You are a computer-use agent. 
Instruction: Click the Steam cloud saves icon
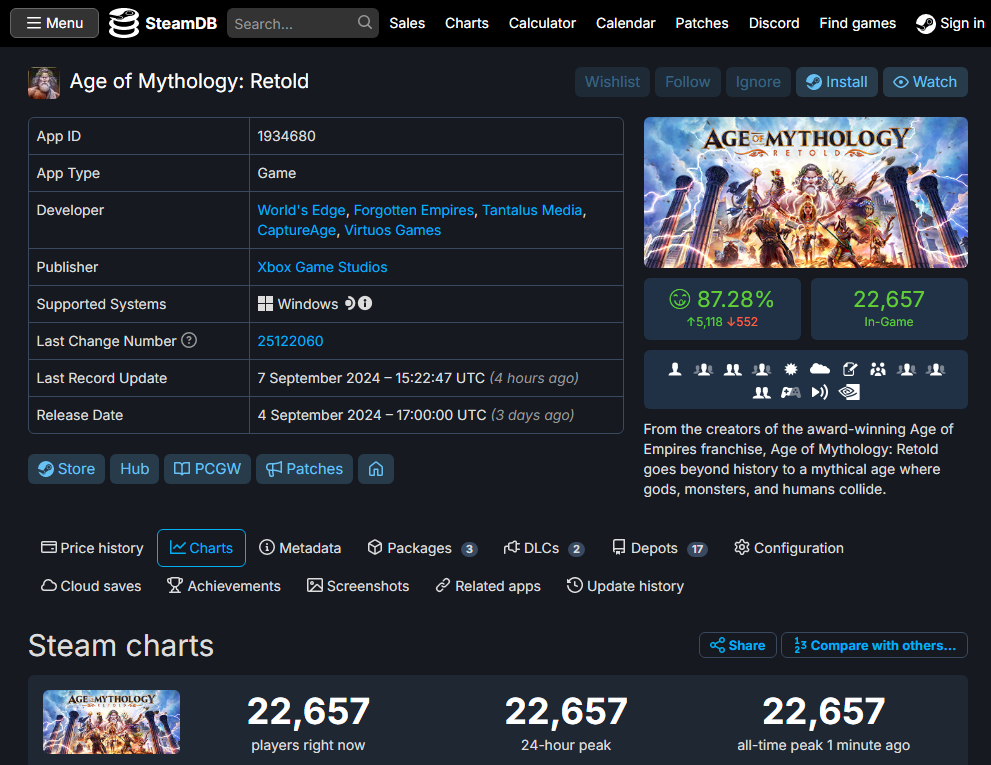point(48,586)
